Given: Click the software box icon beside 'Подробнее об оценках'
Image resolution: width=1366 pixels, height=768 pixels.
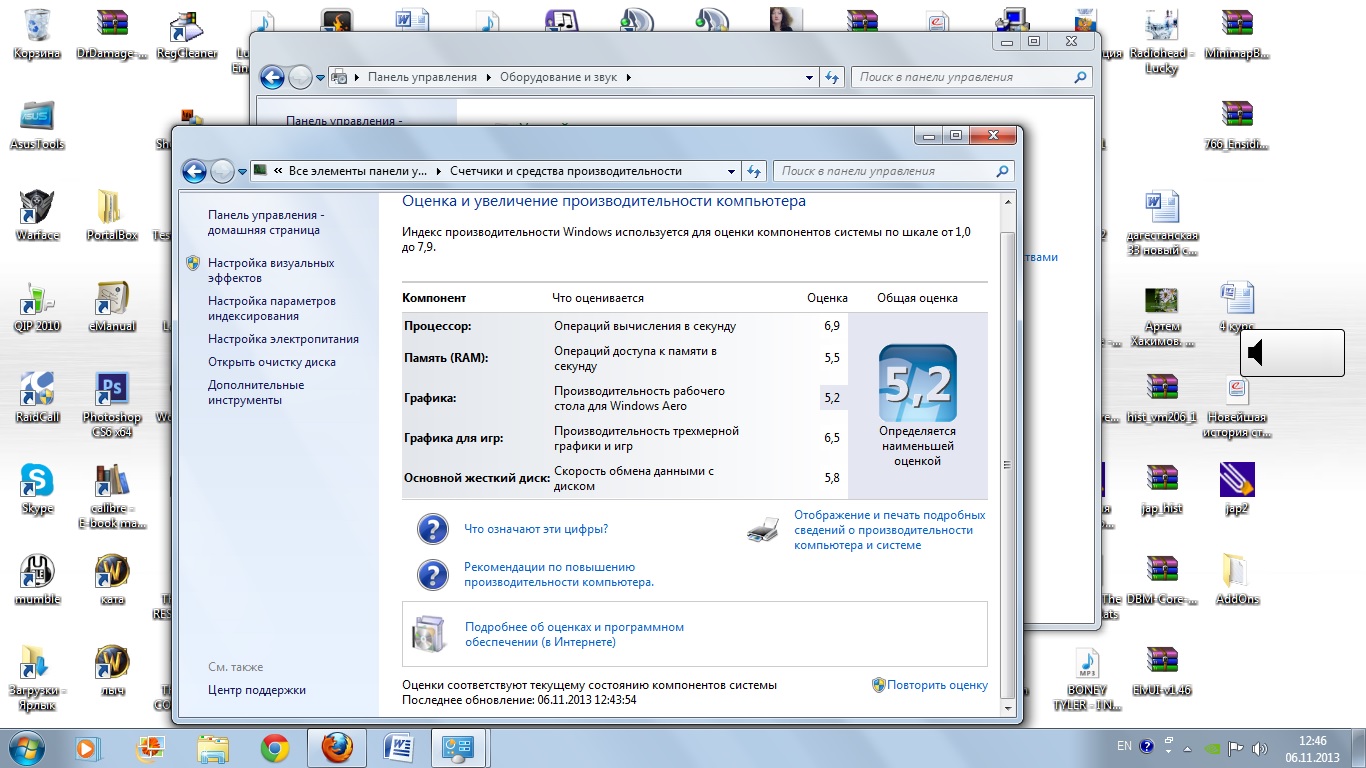Looking at the screenshot, I should coord(429,634).
